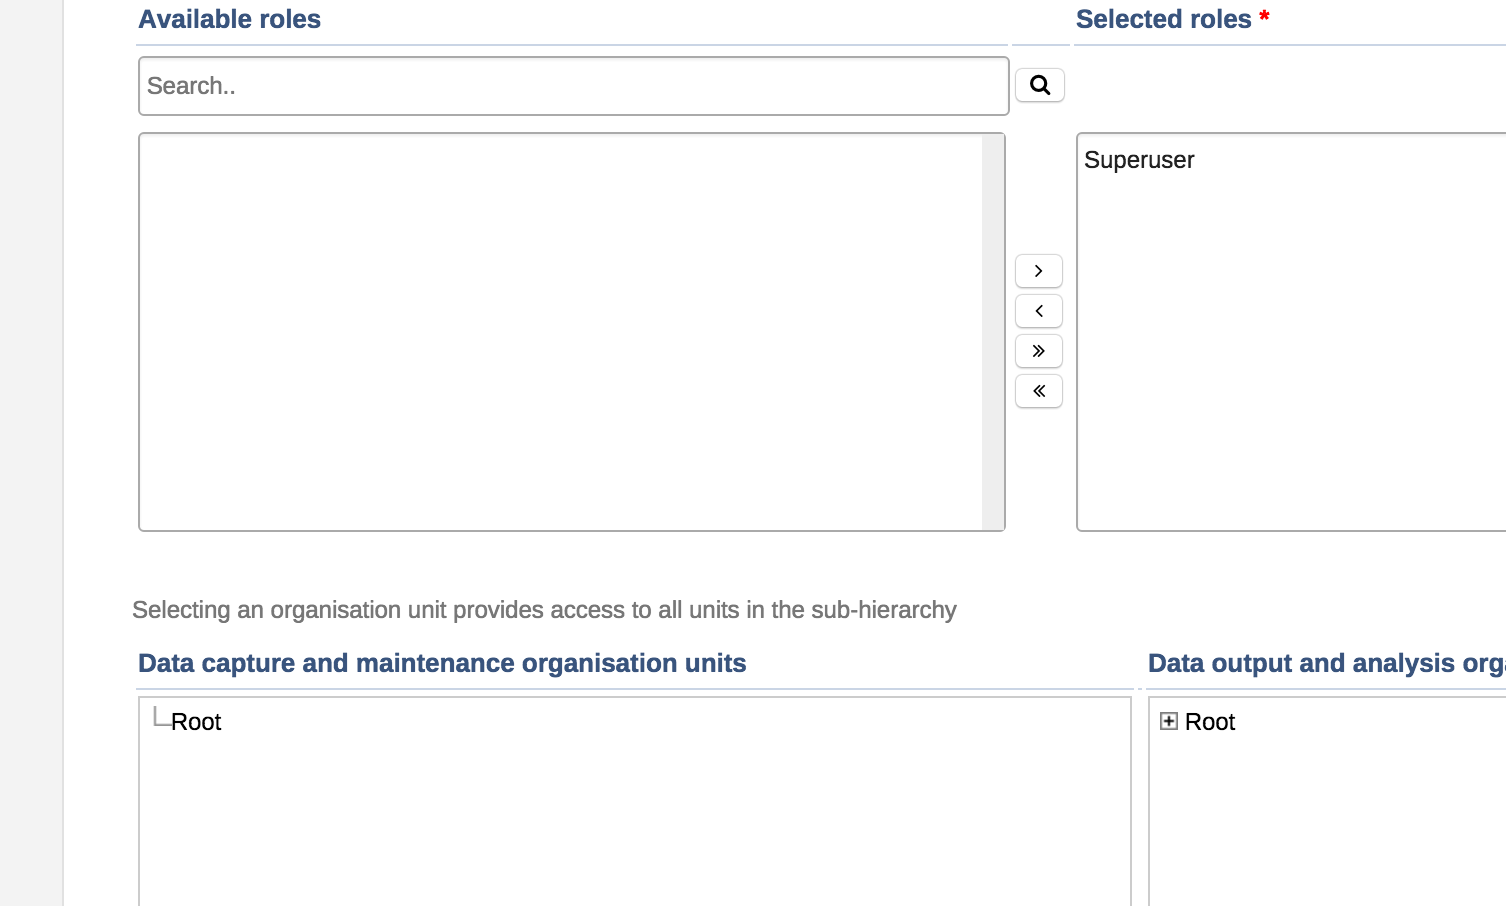Image resolution: width=1506 pixels, height=906 pixels.
Task: Focus the Available roles search field
Action: point(573,86)
